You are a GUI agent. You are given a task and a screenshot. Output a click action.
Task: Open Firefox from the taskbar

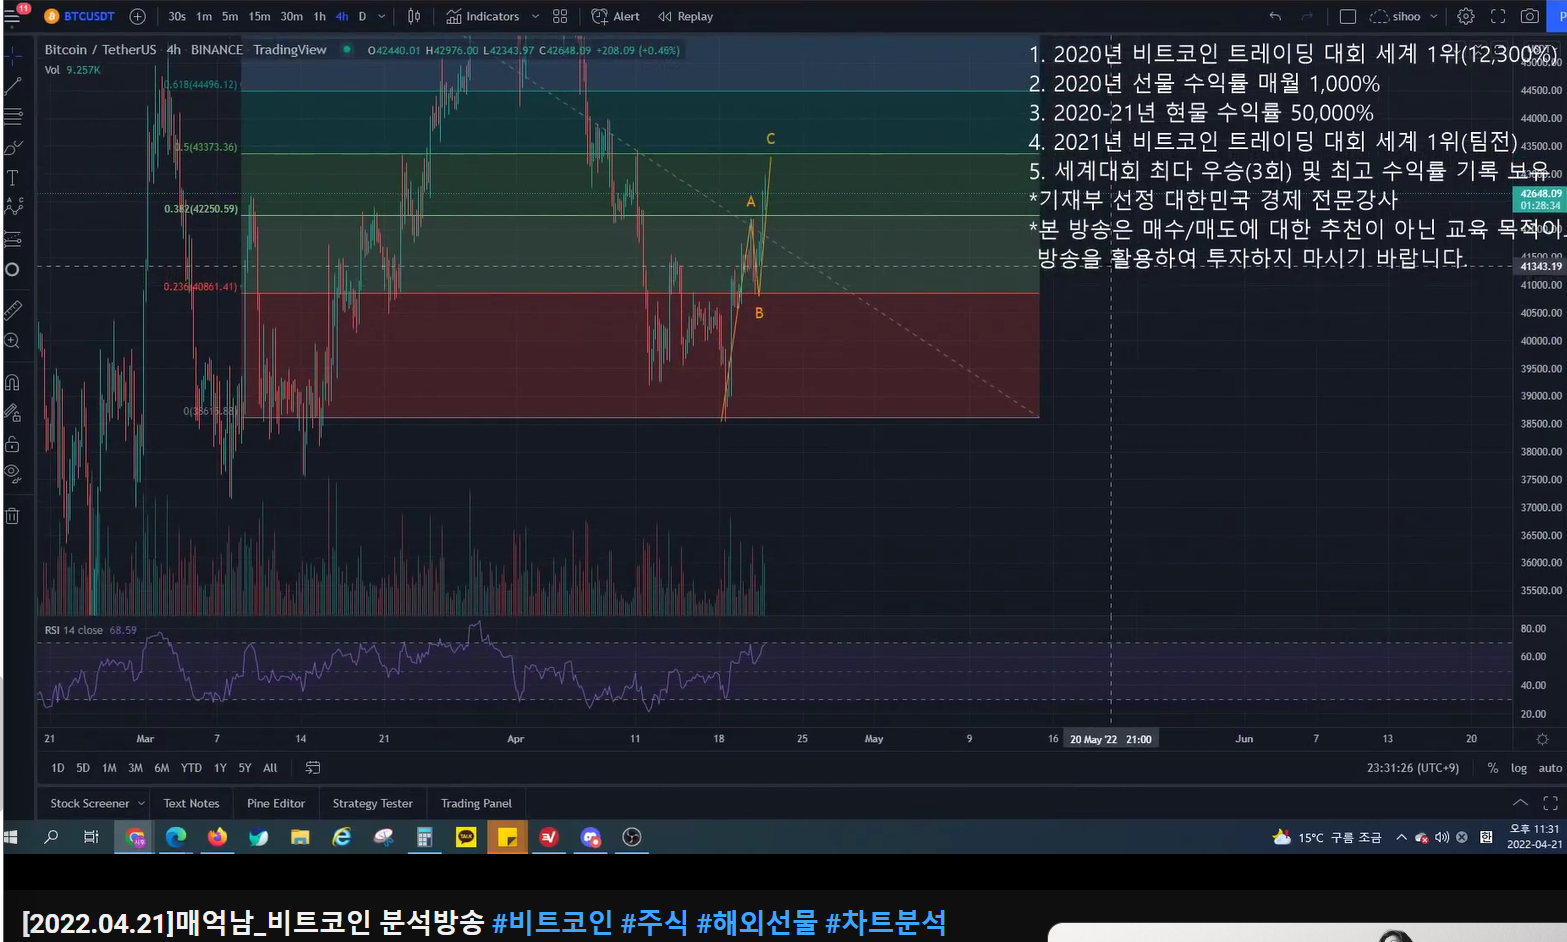pos(217,837)
